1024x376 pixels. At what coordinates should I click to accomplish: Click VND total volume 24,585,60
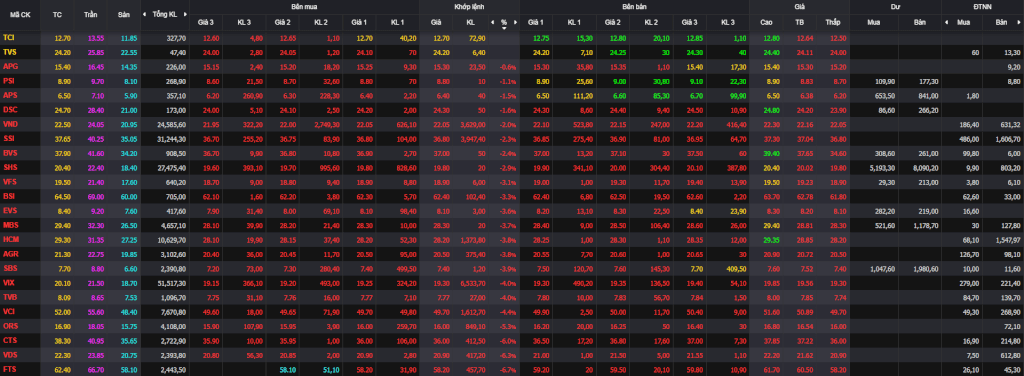point(172,124)
